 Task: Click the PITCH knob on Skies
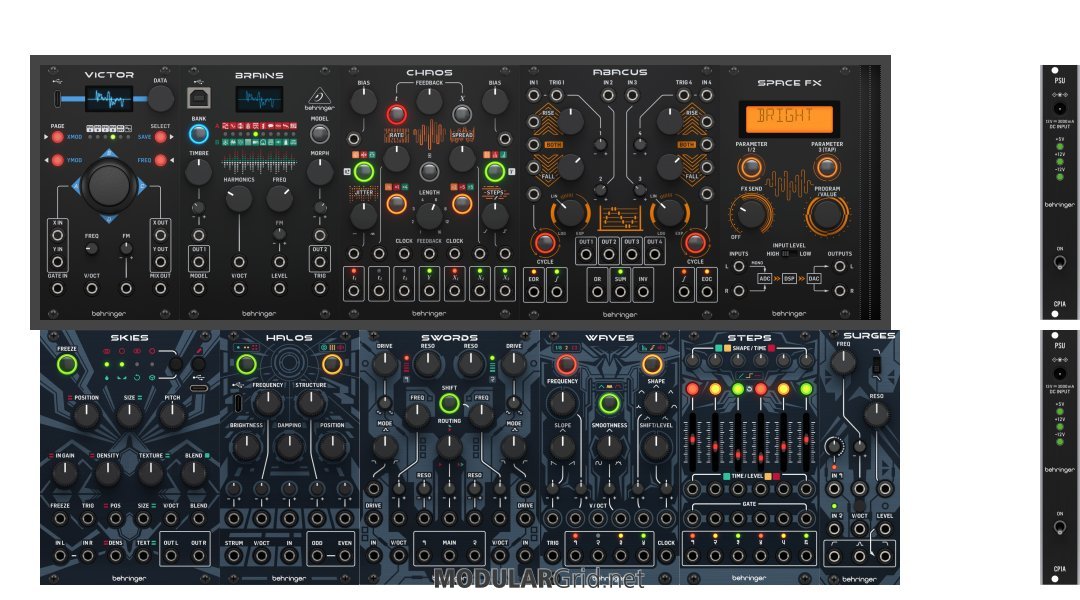(x=172, y=416)
